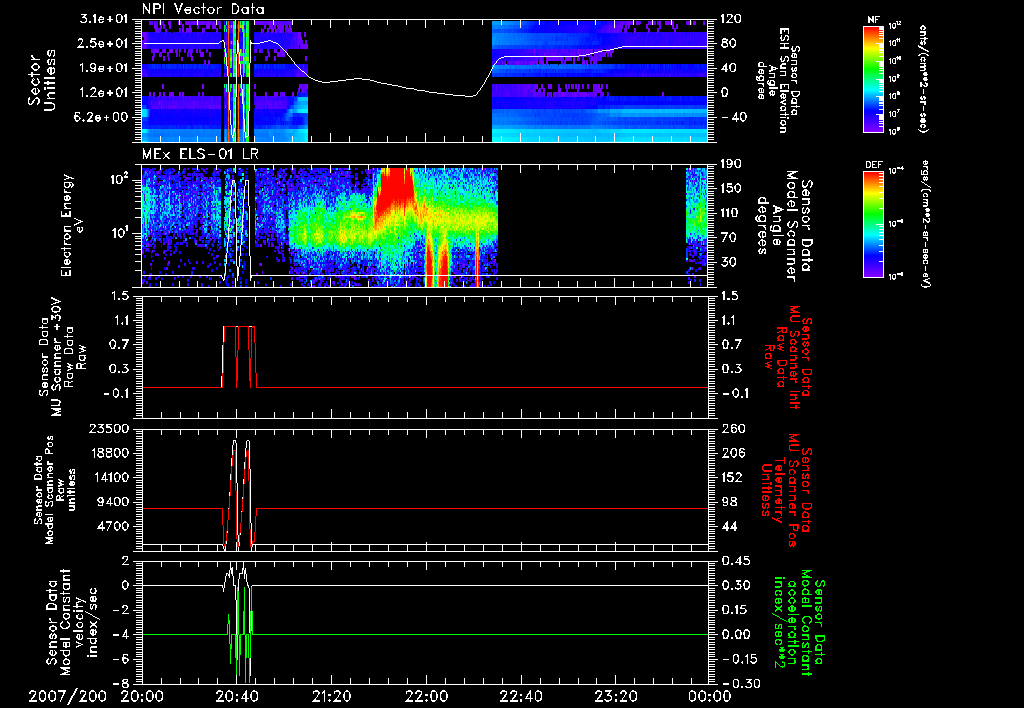
Task: Click the "ergs/(cm**2-sr-sec-eV)" units label
Action: 925,223
